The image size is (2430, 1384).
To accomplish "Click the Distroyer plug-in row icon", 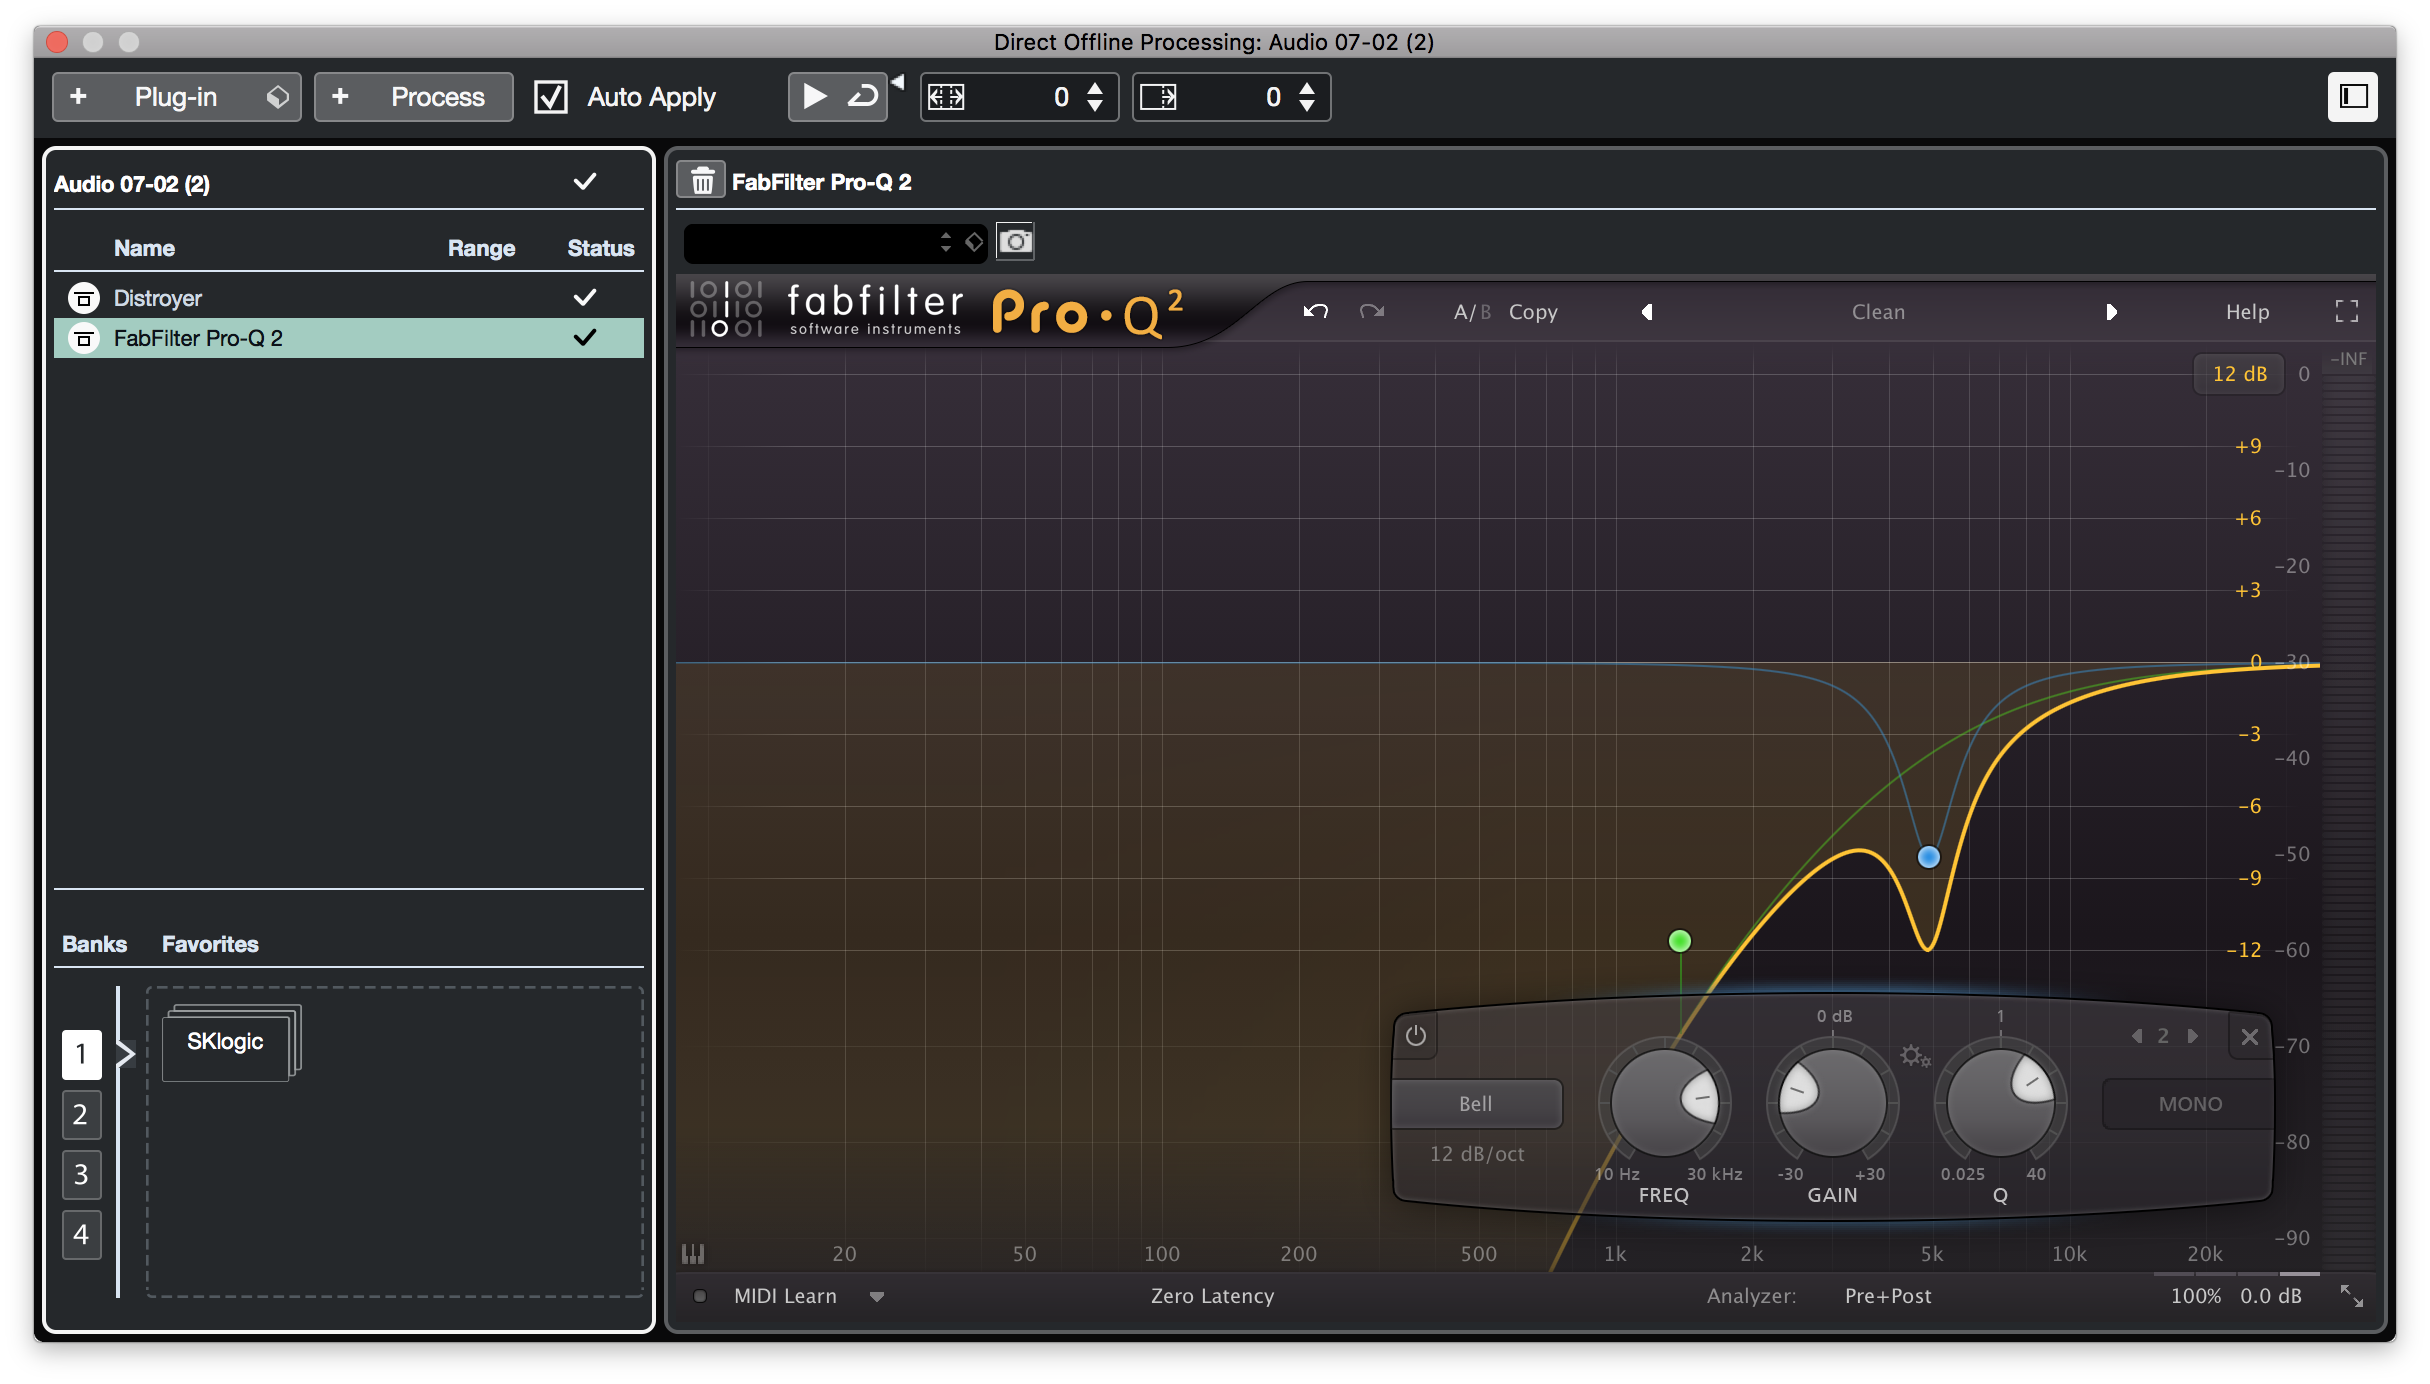I will (84, 298).
